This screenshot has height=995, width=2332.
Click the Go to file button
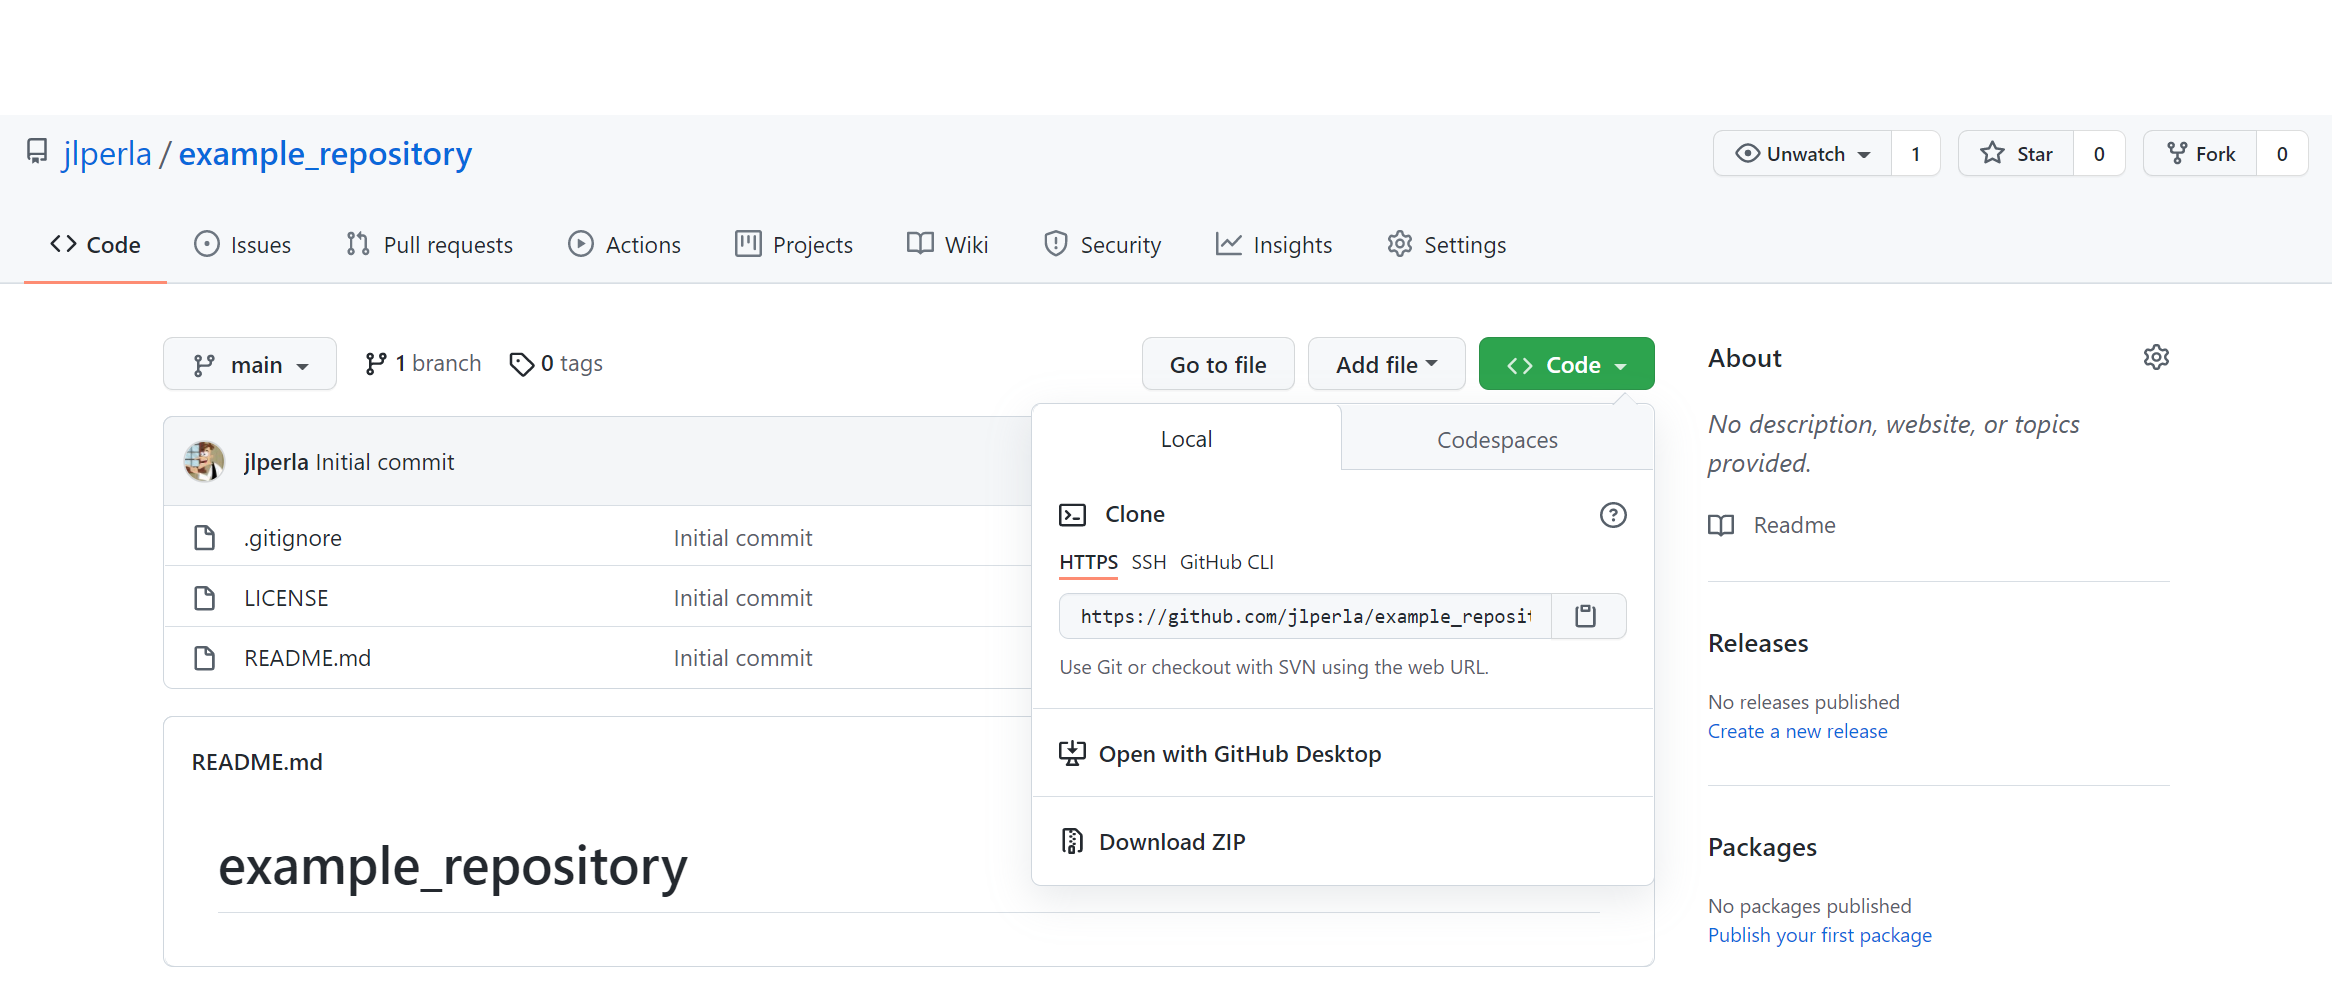1218,365
